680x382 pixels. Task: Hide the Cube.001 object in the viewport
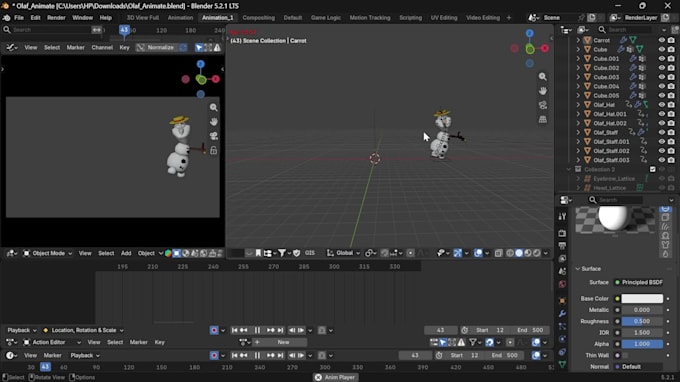tap(661, 59)
